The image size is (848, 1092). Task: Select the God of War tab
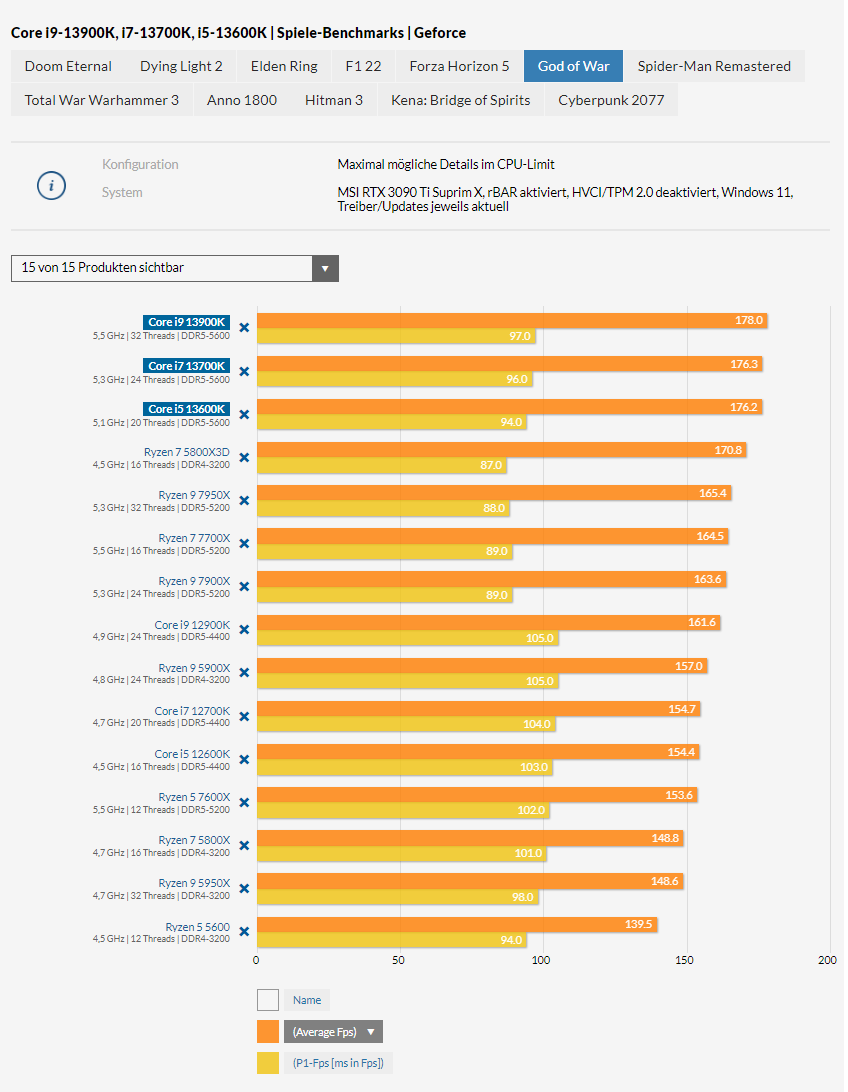coord(574,66)
